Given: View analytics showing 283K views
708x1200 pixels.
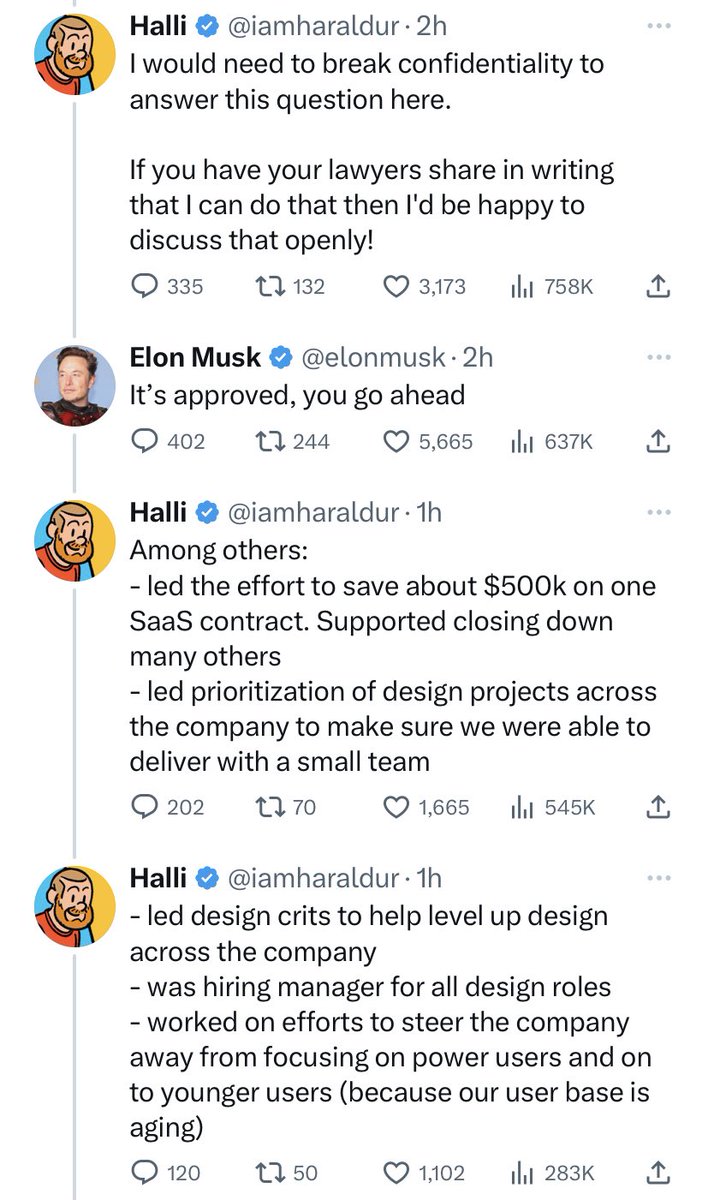Looking at the screenshot, I should (x=553, y=1172).
